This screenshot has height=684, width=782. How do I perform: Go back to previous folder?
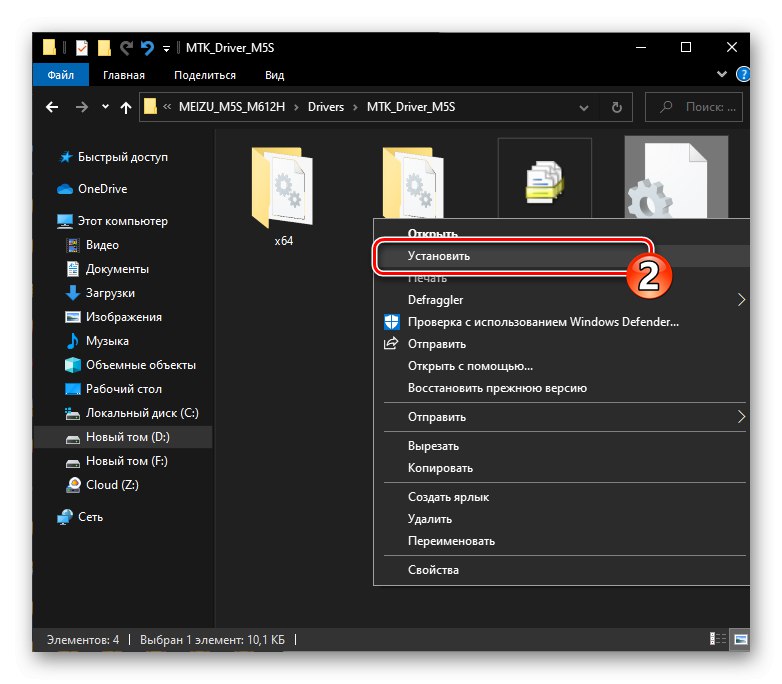(52, 107)
